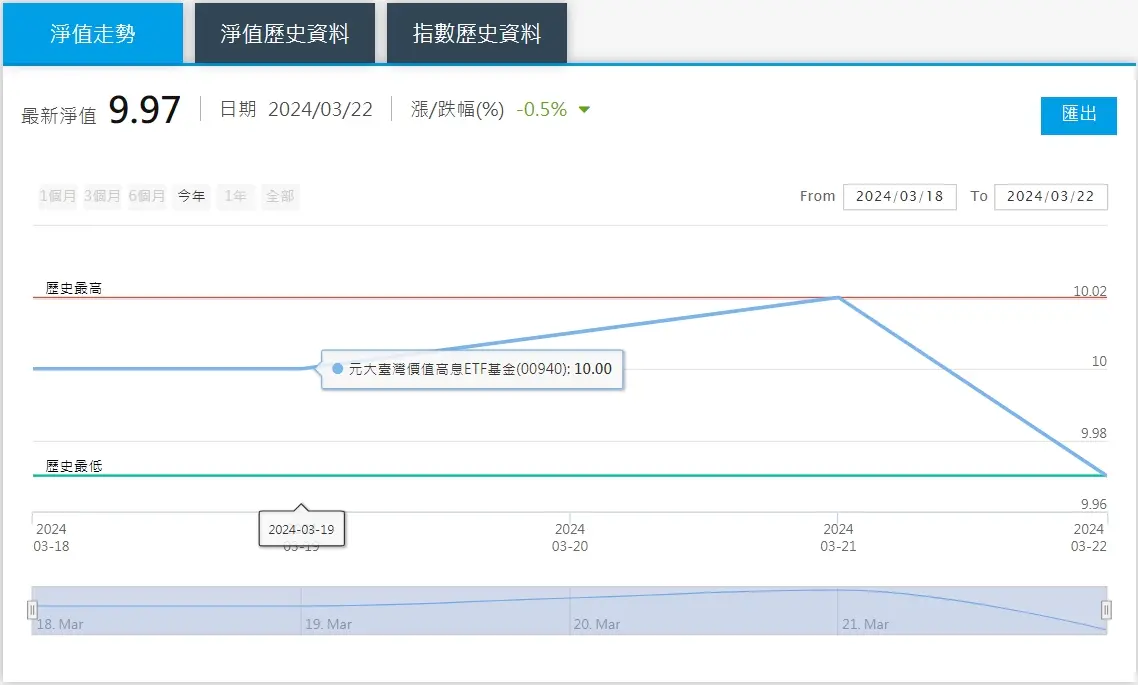The width and height of the screenshot is (1138, 685).
Task: Click the 歷史最低 line label
Action: (74, 467)
